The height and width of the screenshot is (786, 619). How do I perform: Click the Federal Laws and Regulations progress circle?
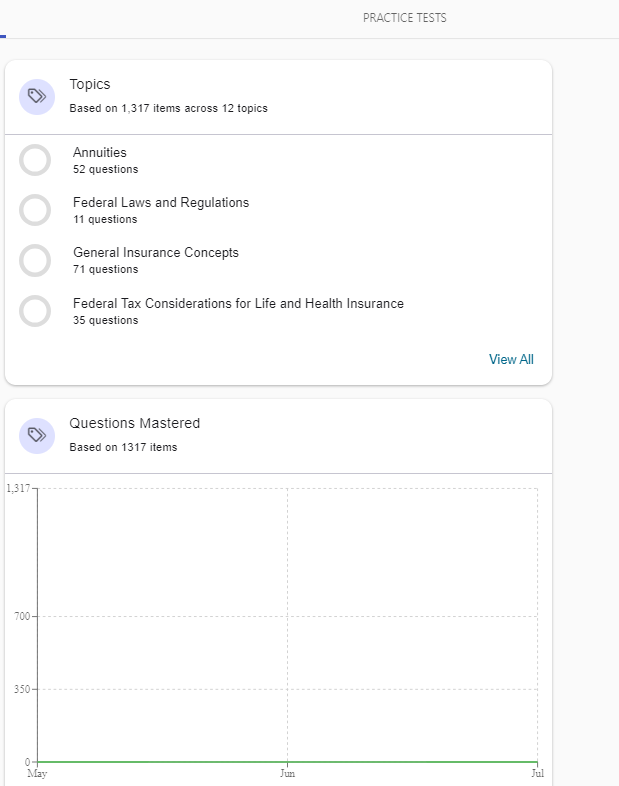click(35, 210)
